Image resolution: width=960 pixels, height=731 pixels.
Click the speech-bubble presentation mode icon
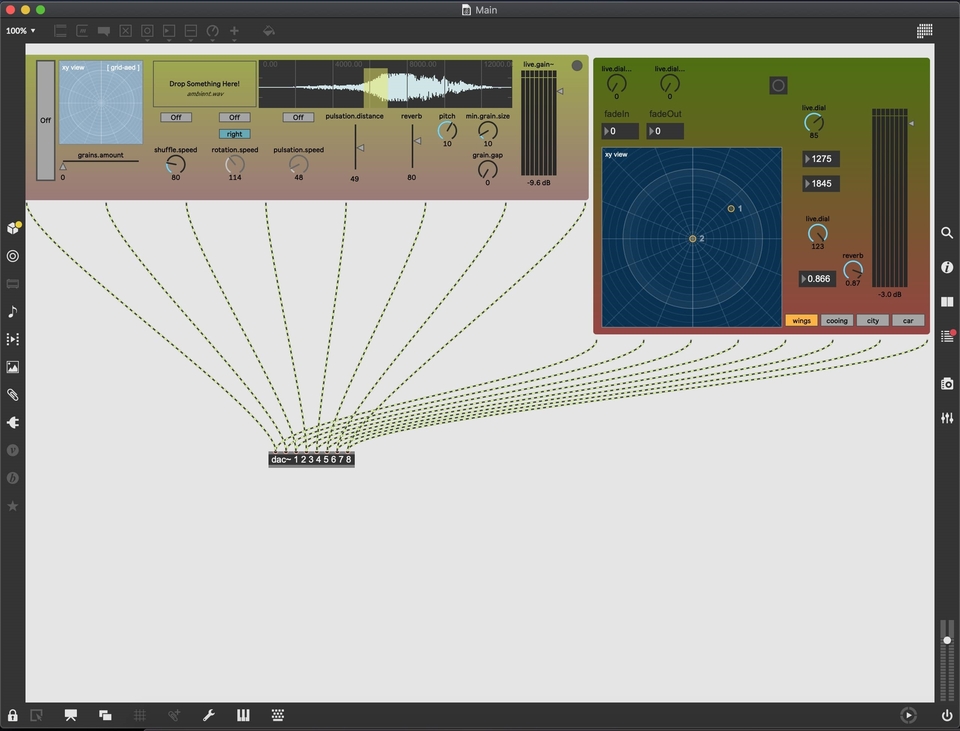coord(71,715)
